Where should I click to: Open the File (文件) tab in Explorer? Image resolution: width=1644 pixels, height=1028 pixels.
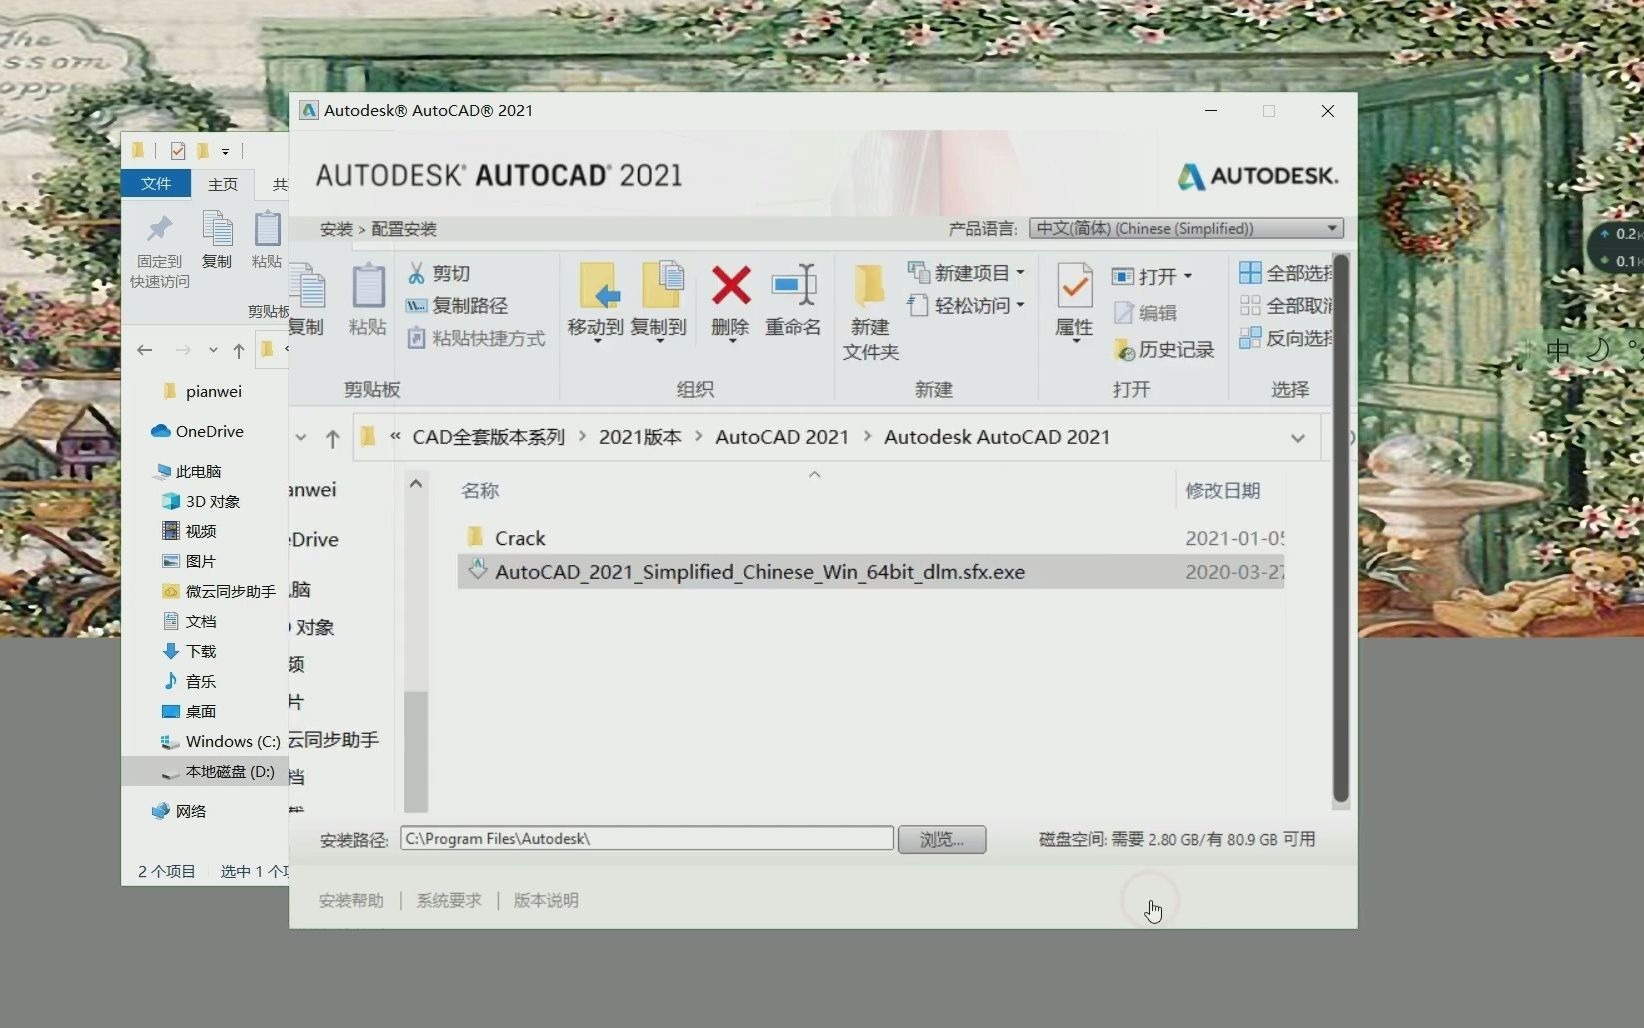(x=156, y=183)
